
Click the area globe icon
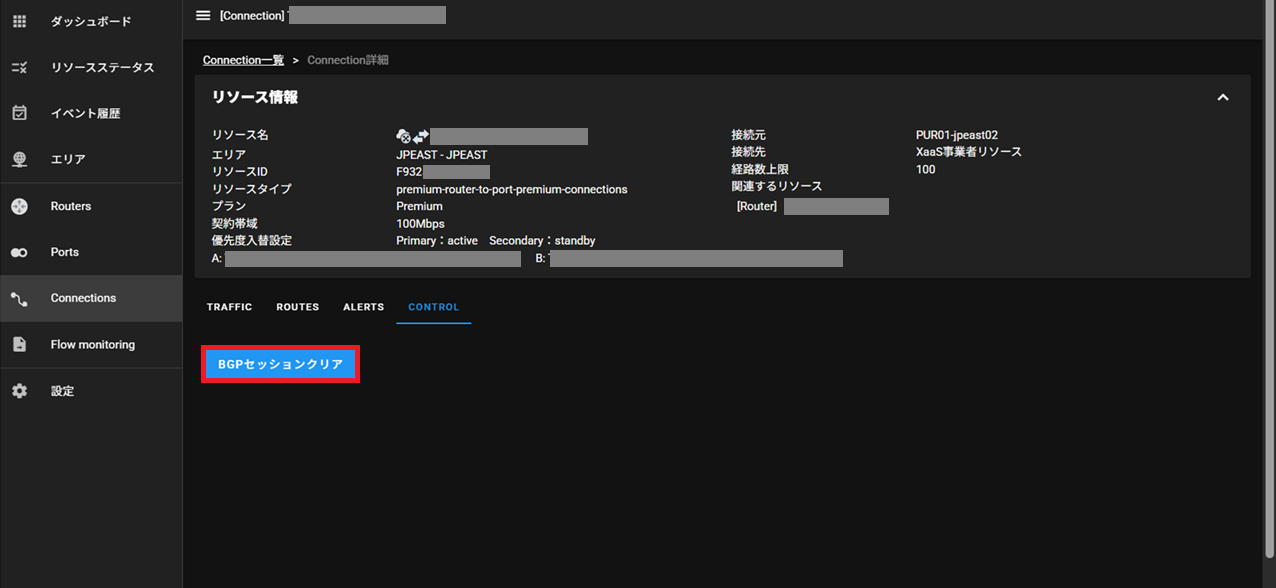[x=19, y=159]
